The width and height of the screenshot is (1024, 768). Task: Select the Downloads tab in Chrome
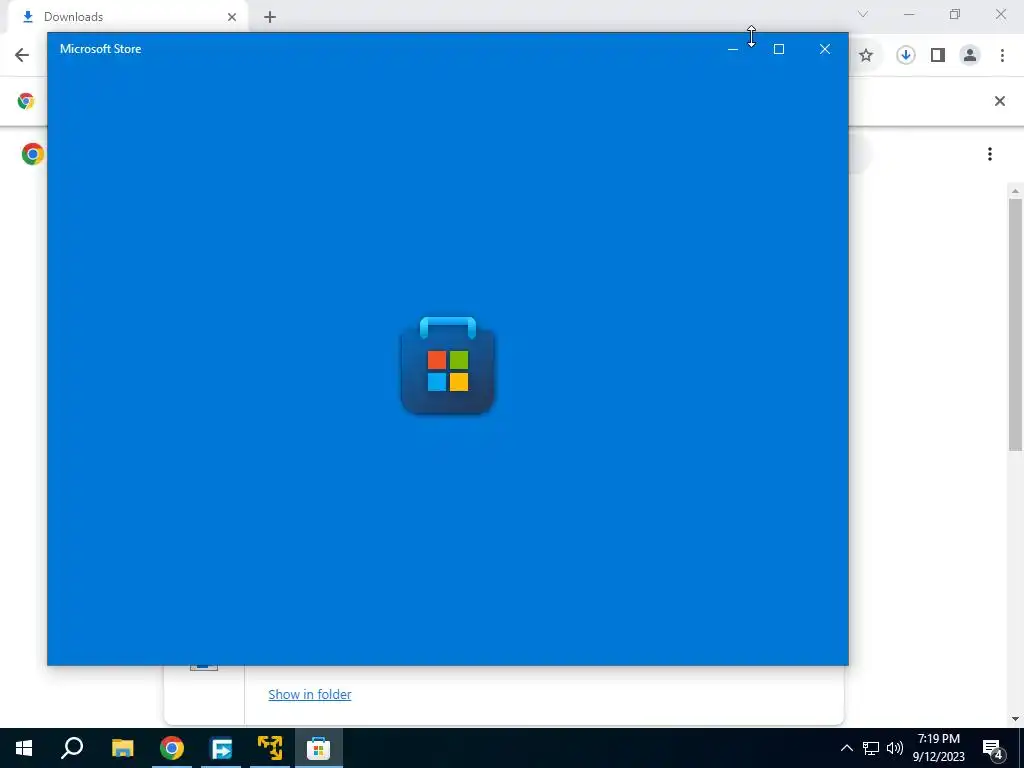pyautogui.click(x=129, y=17)
